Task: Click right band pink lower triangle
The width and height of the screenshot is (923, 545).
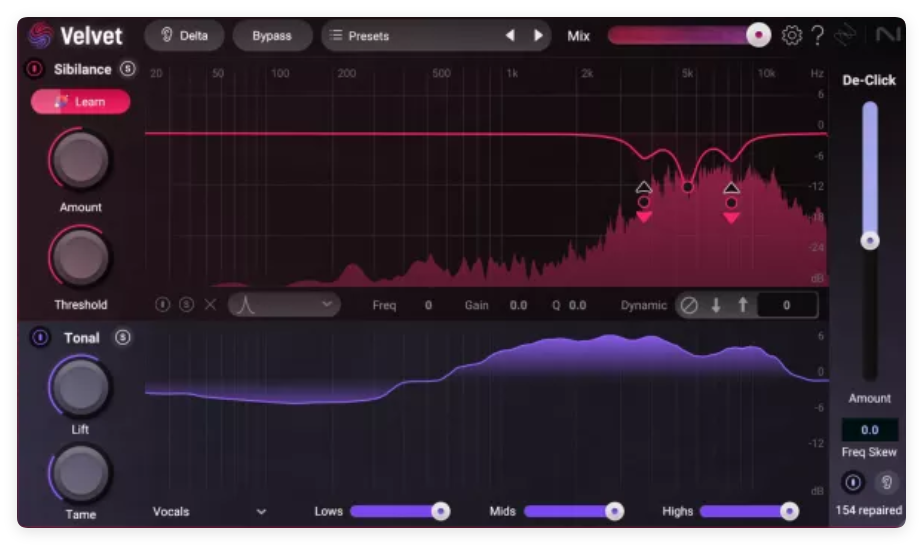Action: pos(731,218)
